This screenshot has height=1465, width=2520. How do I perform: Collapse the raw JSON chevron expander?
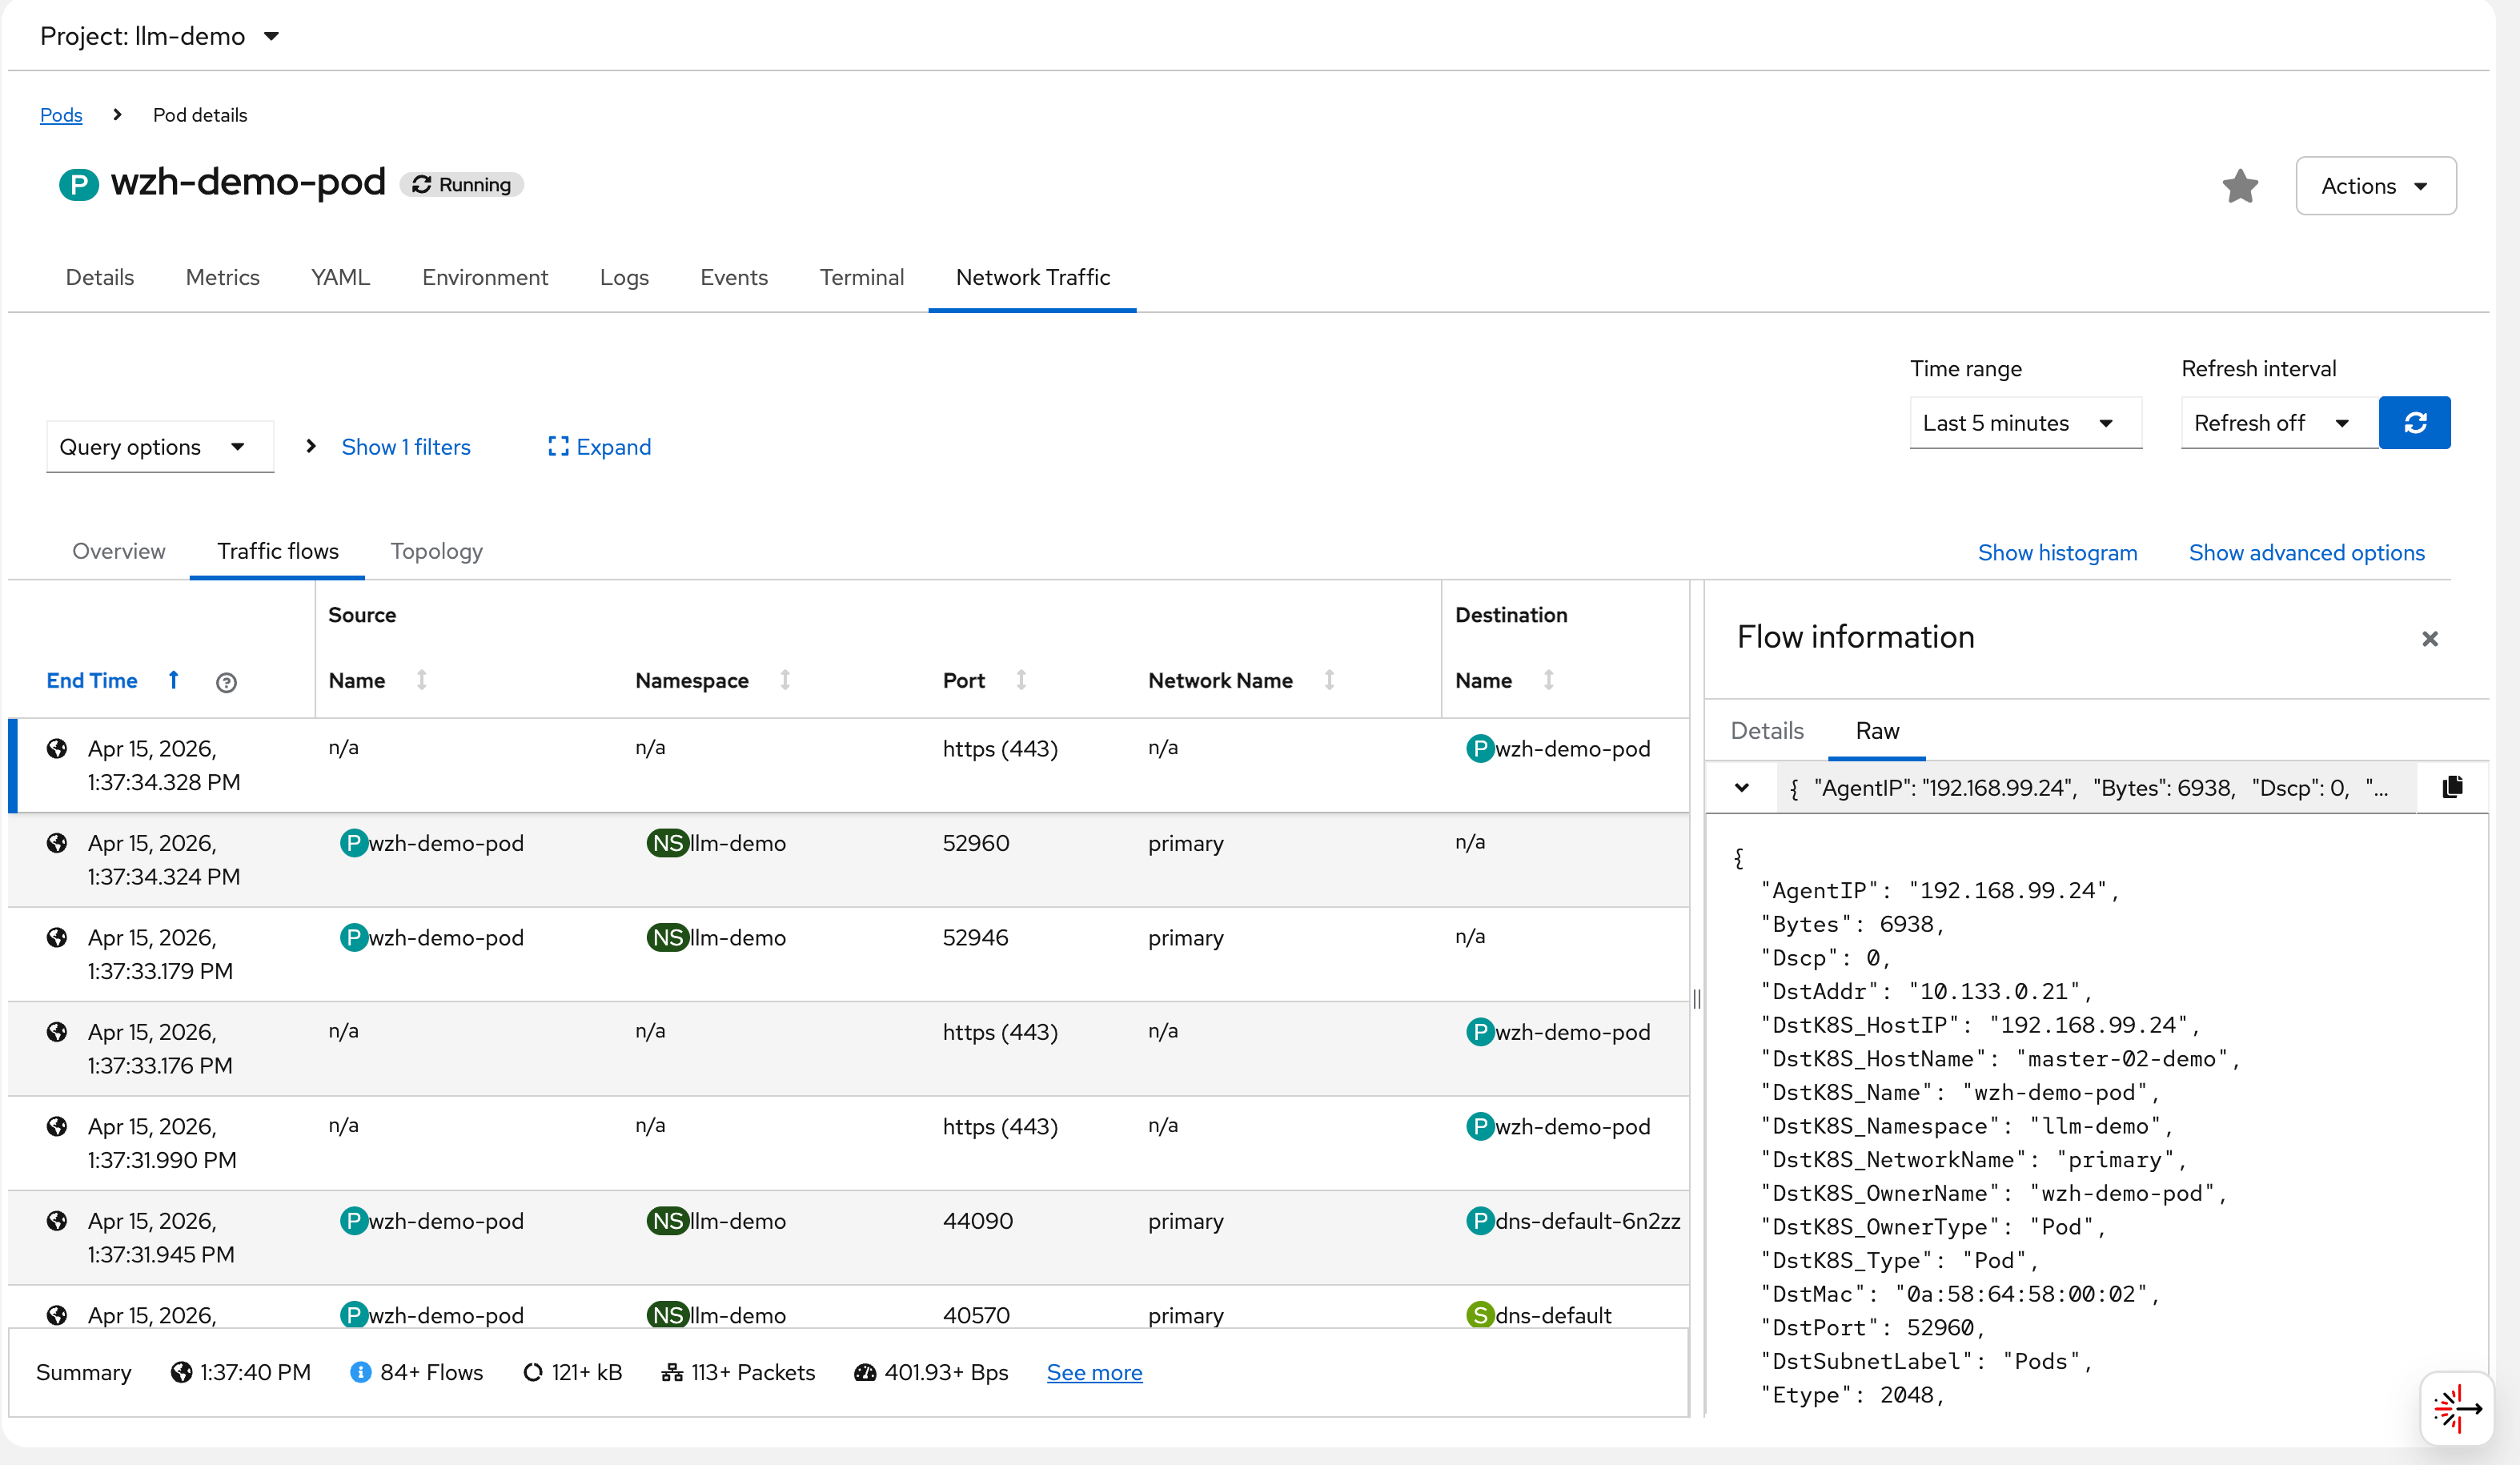point(1741,787)
